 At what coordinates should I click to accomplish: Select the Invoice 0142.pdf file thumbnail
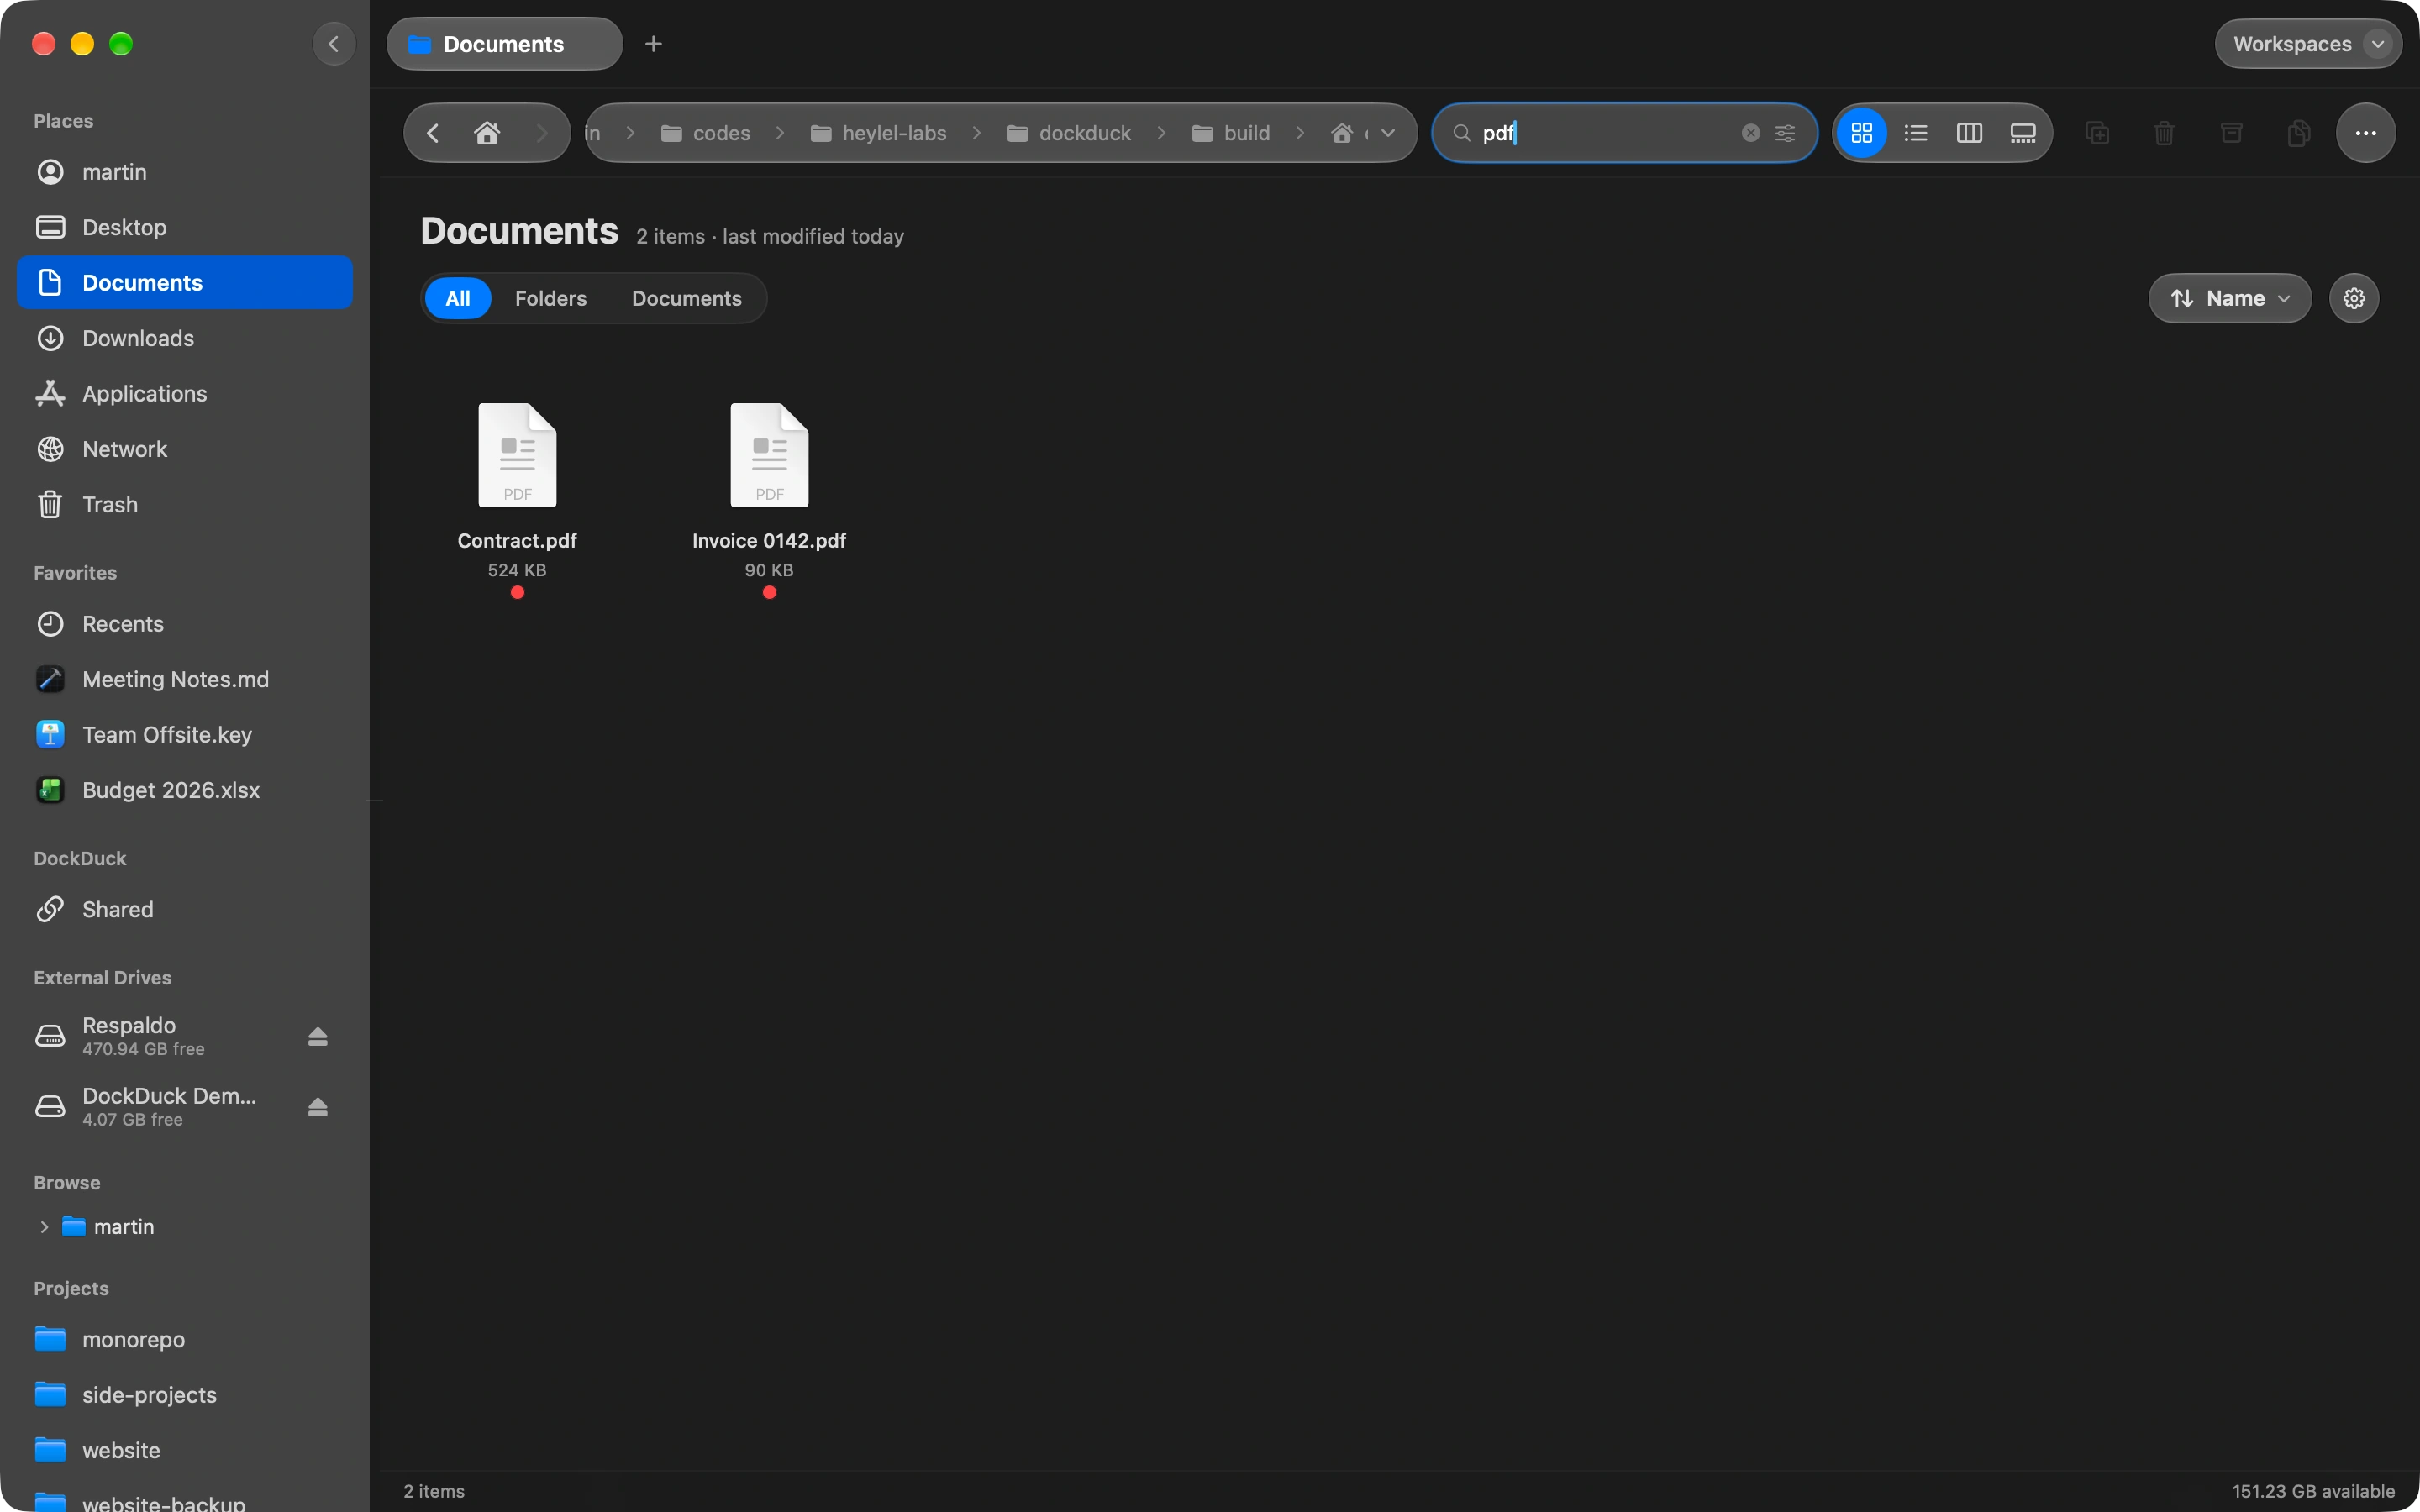click(x=769, y=456)
